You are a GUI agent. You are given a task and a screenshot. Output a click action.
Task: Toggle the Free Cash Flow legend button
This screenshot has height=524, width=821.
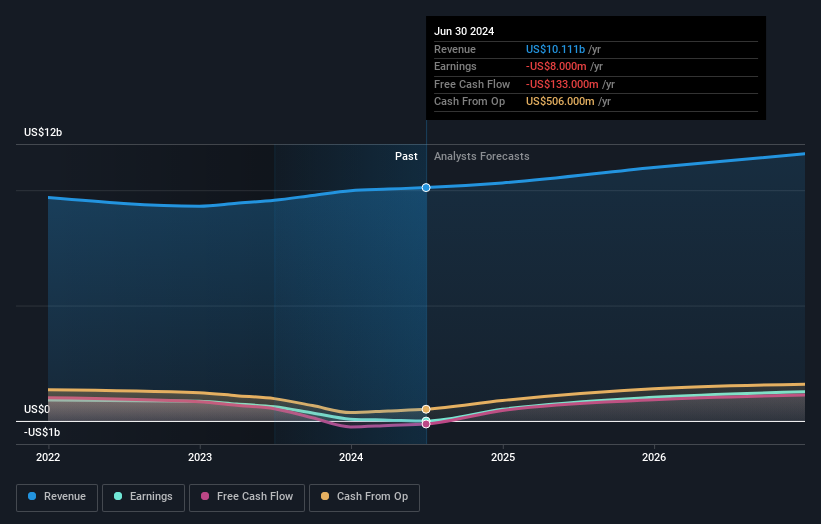click(x=247, y=497)
